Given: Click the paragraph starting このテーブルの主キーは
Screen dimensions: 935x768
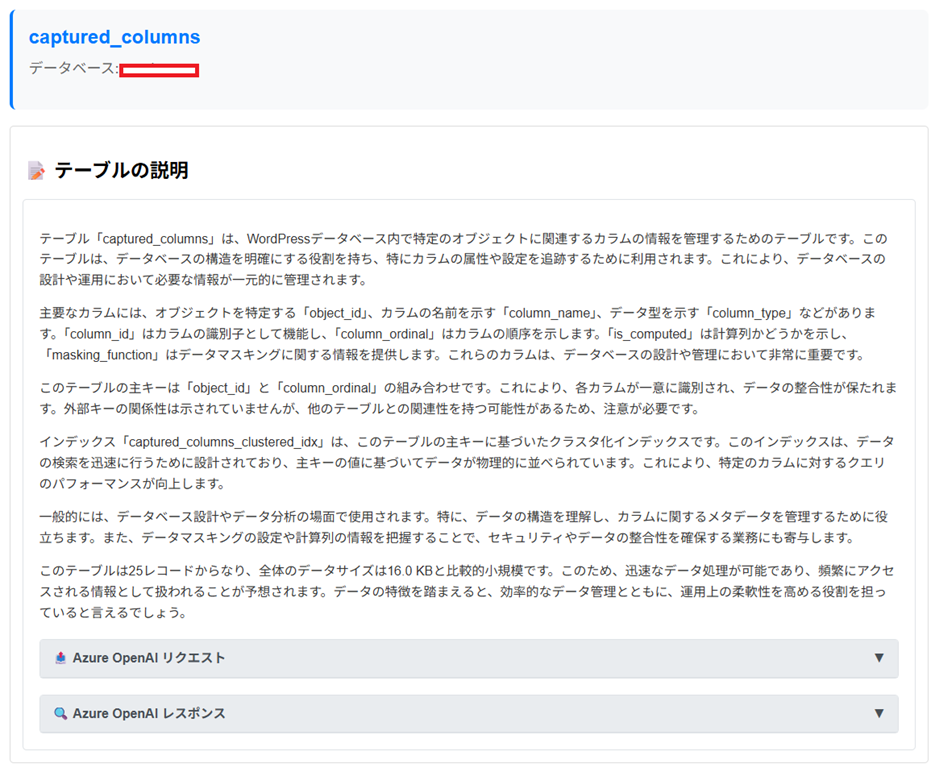Looking at the screenshot, I should [468, 398].
